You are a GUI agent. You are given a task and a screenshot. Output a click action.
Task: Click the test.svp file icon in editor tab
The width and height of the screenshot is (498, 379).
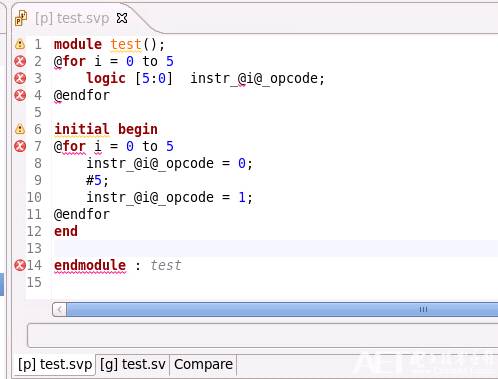[x=21, y=18]
